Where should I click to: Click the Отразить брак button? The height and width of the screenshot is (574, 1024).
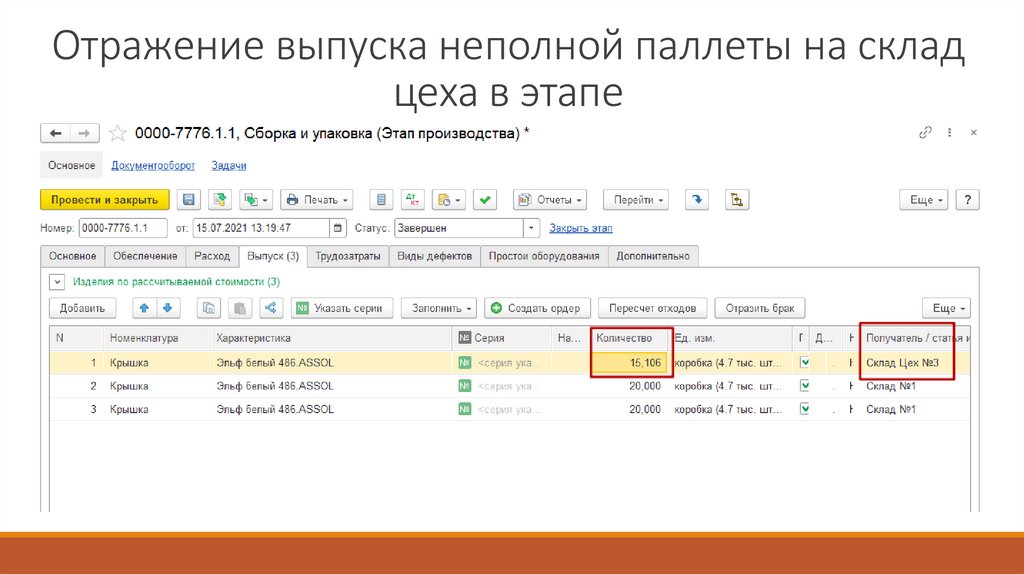click(x=760, y=308)
